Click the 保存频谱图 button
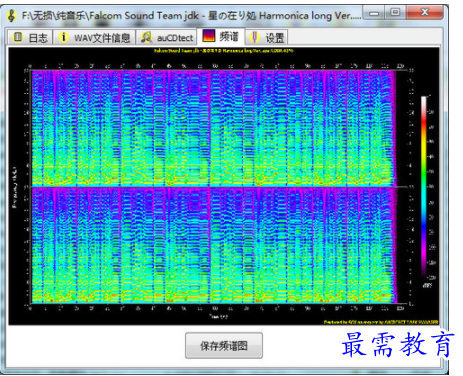The height and width of the screenshot is (376, 463). [224, 346]
